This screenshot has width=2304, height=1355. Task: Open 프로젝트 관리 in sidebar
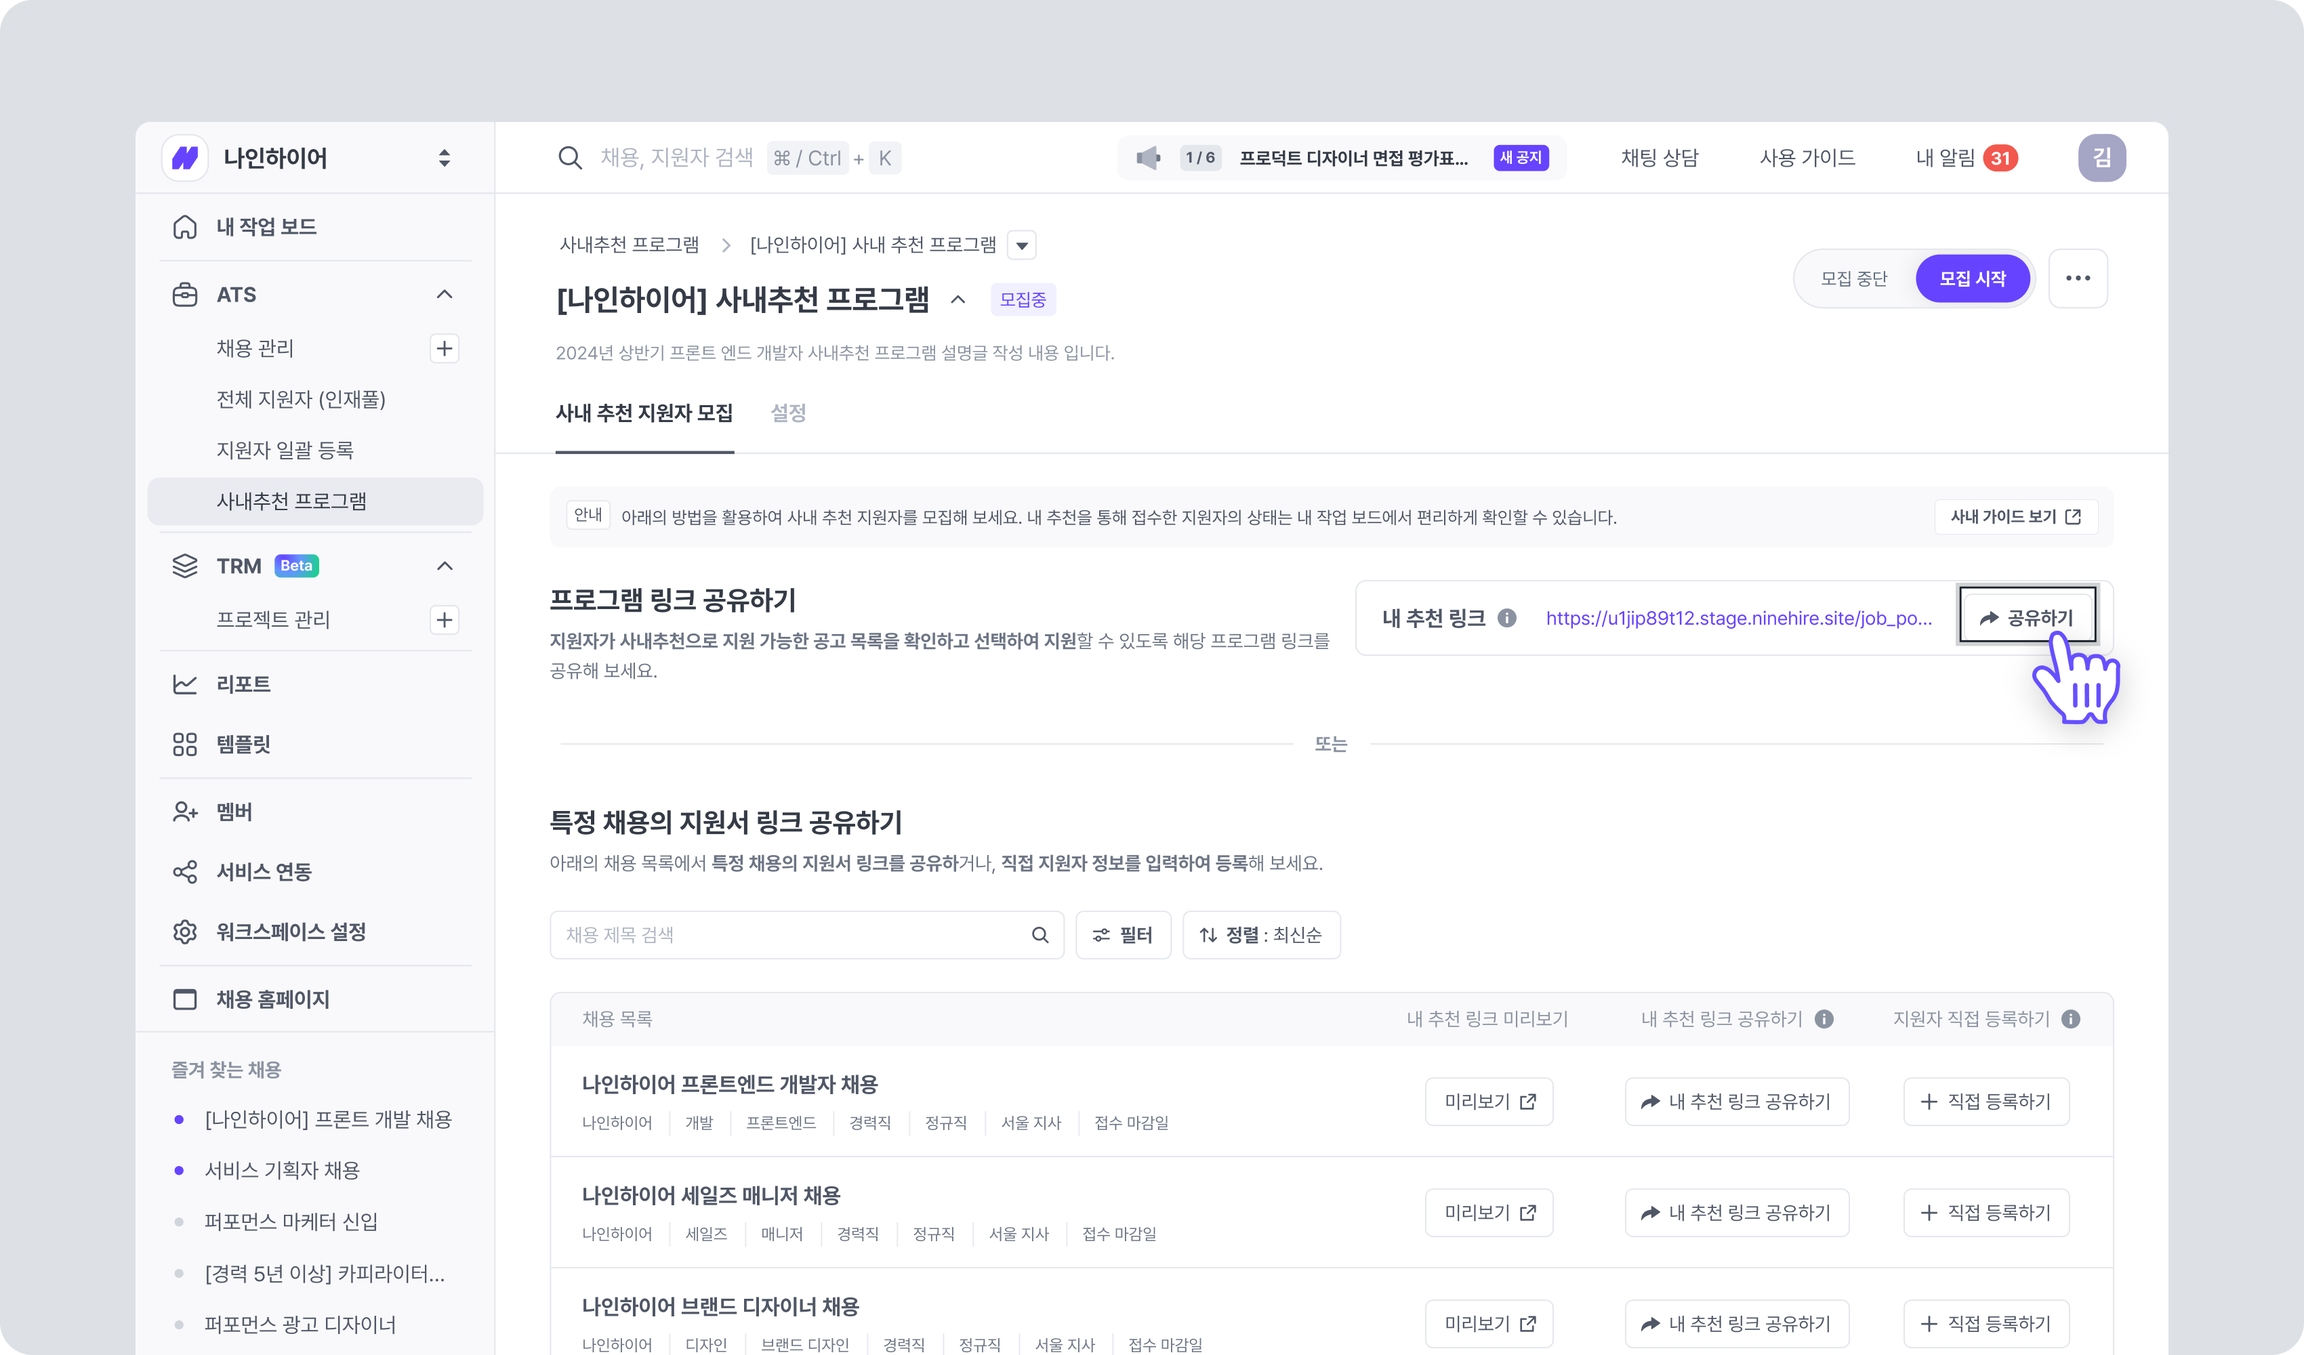273,619
